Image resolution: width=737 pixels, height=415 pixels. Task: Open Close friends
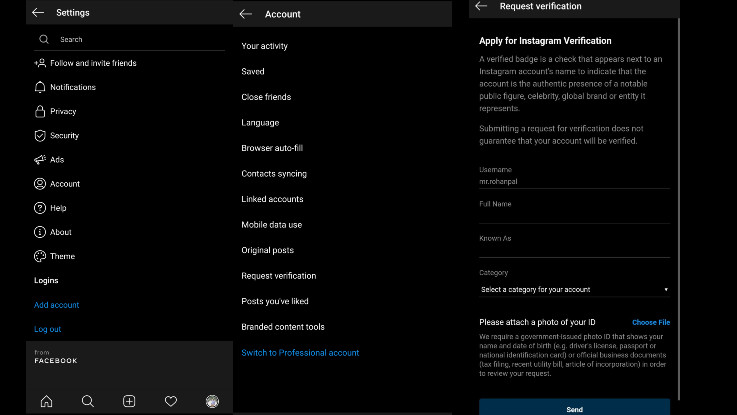tap(266, 97)
